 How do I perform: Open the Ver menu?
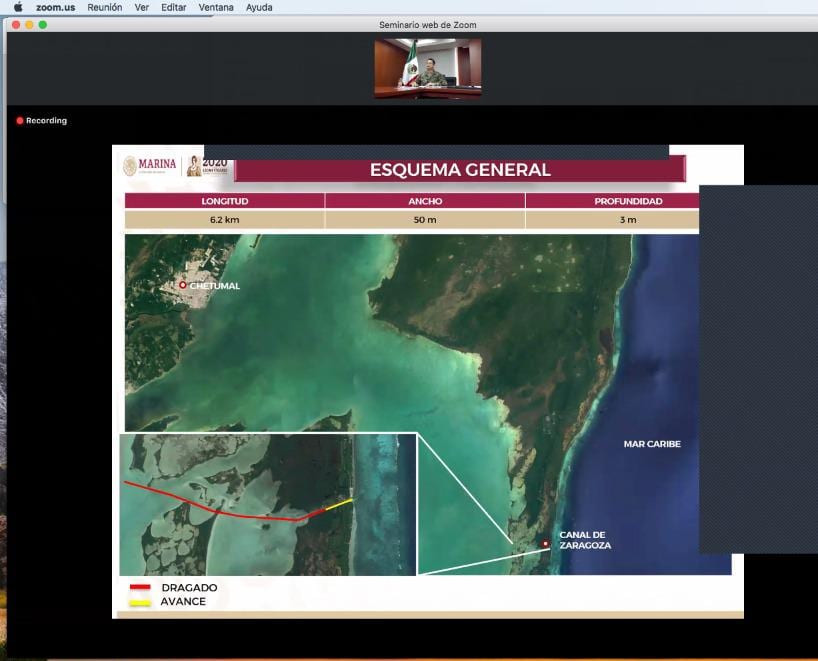pyautogui.click(x=142, y=7)
